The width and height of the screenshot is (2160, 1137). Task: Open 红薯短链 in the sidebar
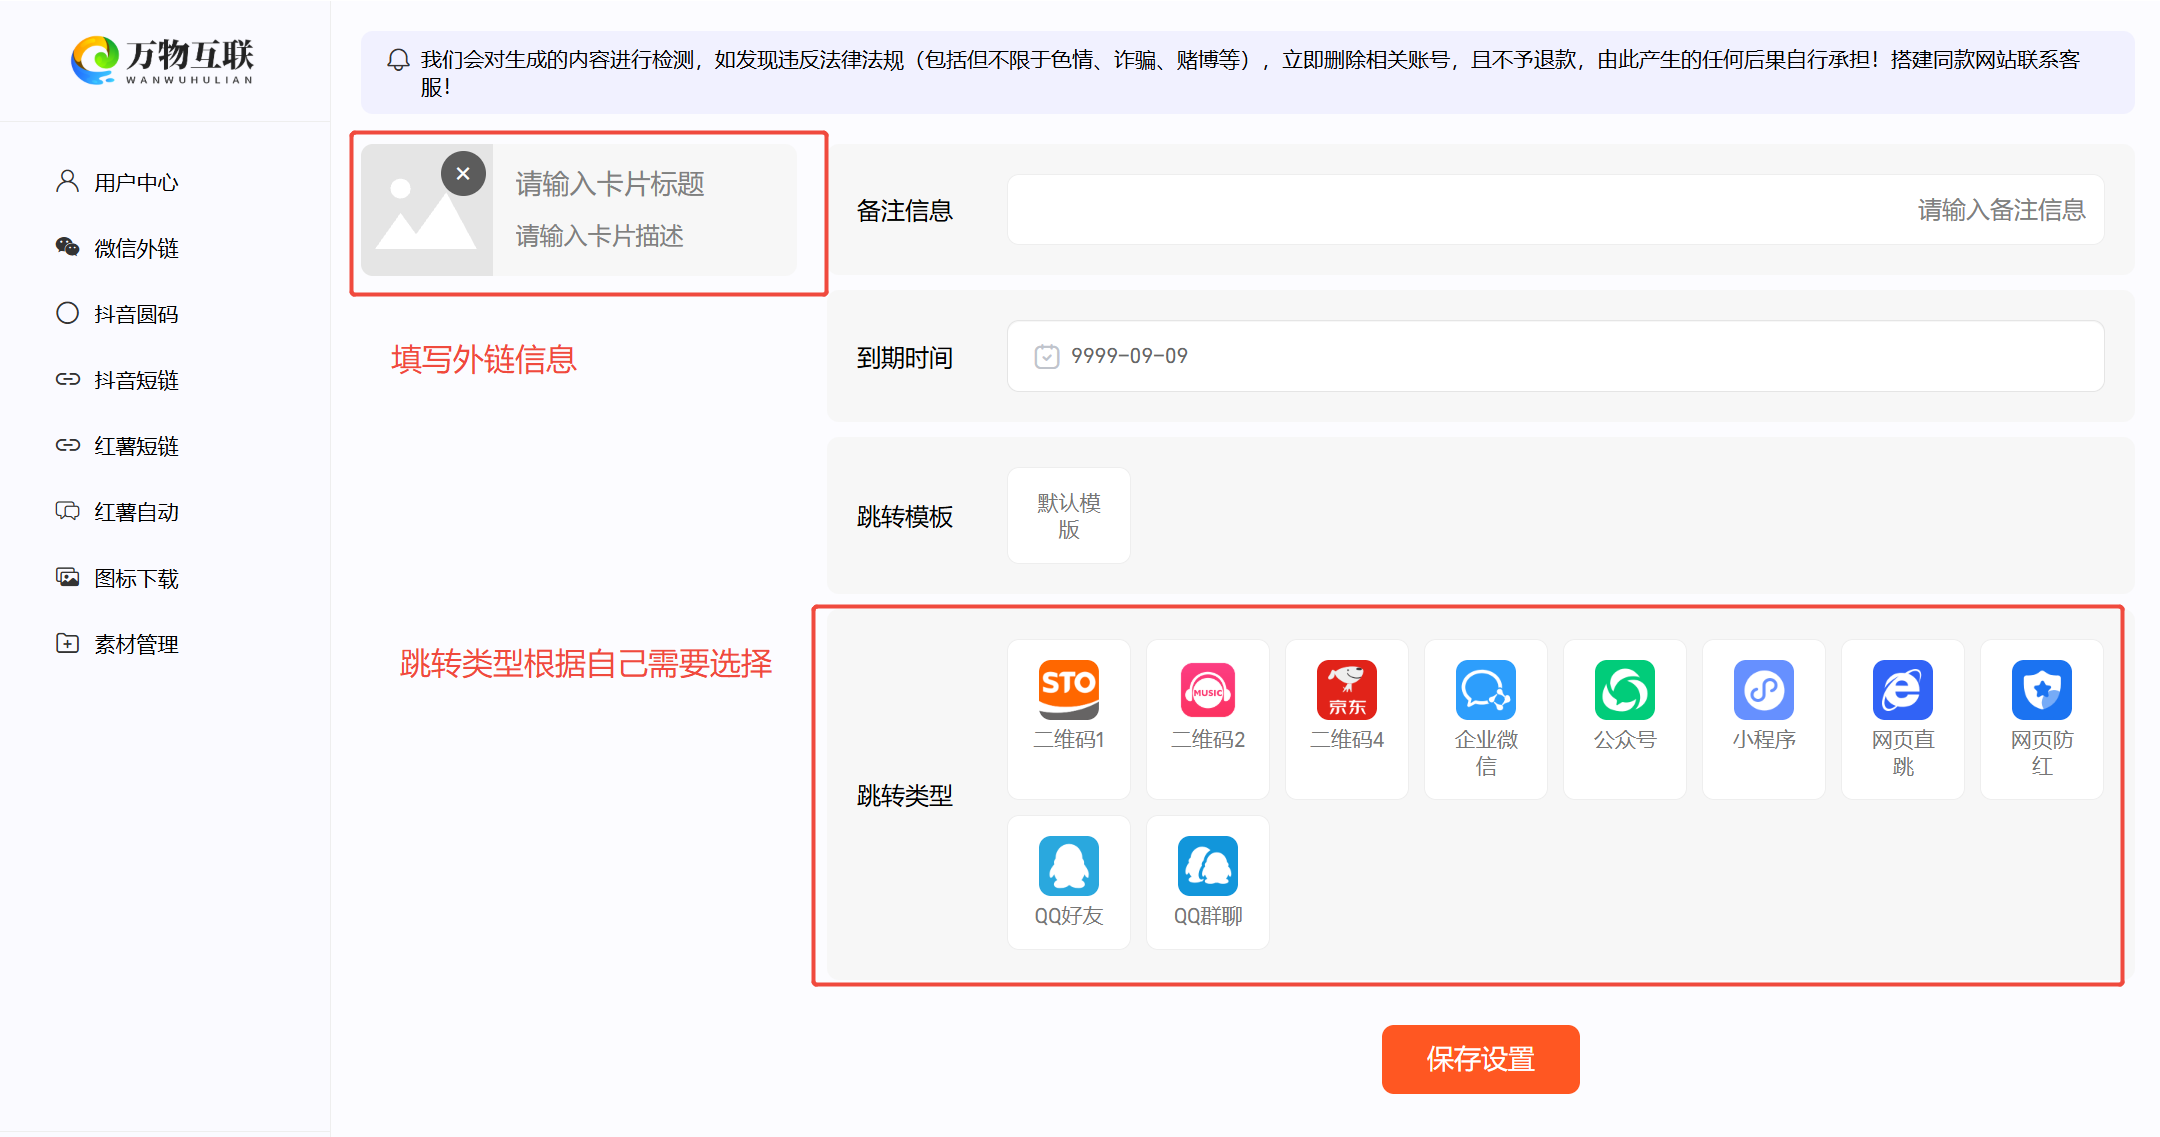coord(117,446)
